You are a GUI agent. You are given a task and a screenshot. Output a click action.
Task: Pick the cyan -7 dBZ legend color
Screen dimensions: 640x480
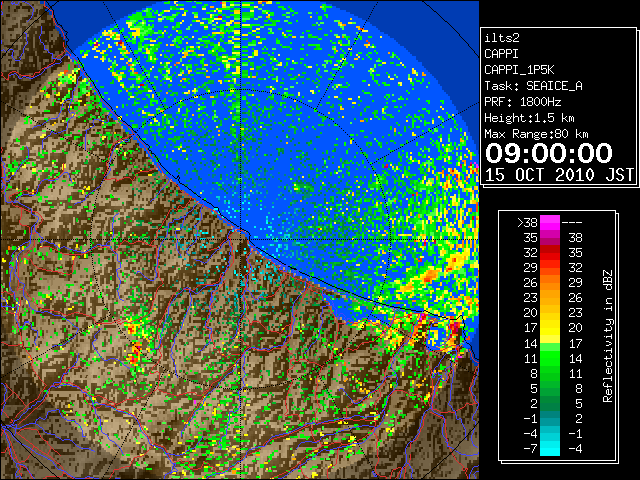pyautogui.click(x=550, y=448)
